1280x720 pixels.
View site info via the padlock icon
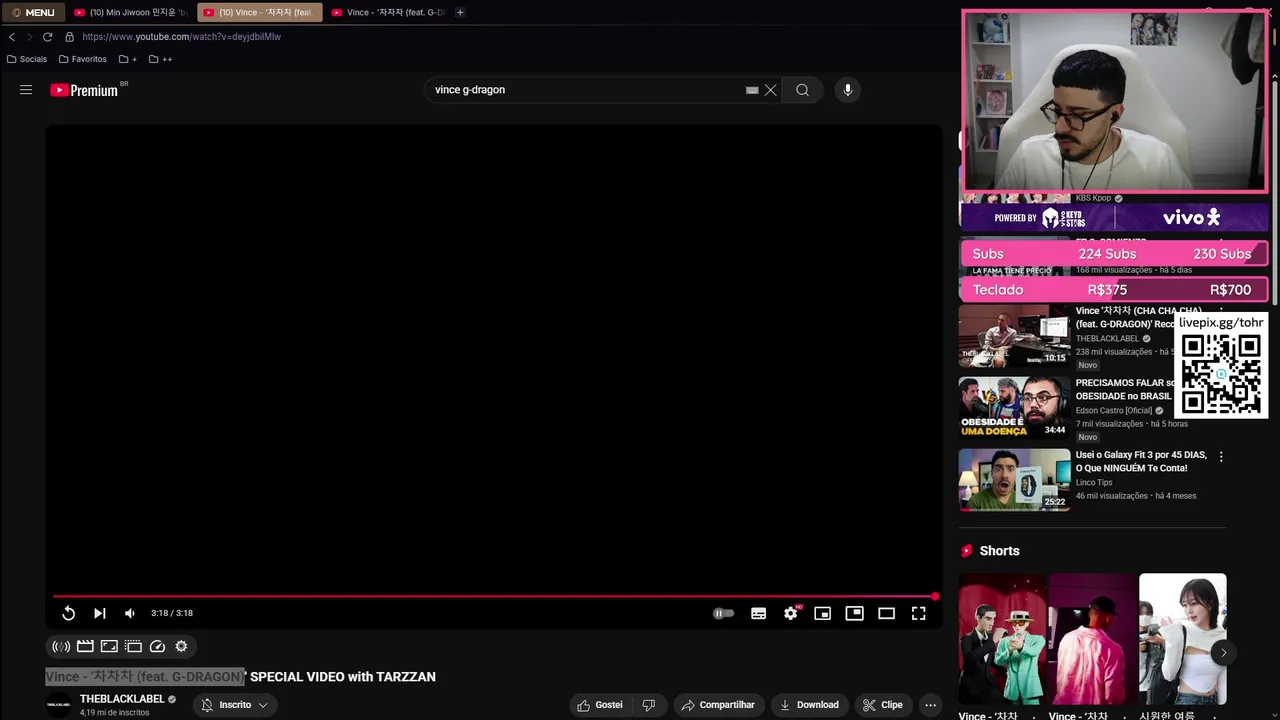click(x=69, y=37)
